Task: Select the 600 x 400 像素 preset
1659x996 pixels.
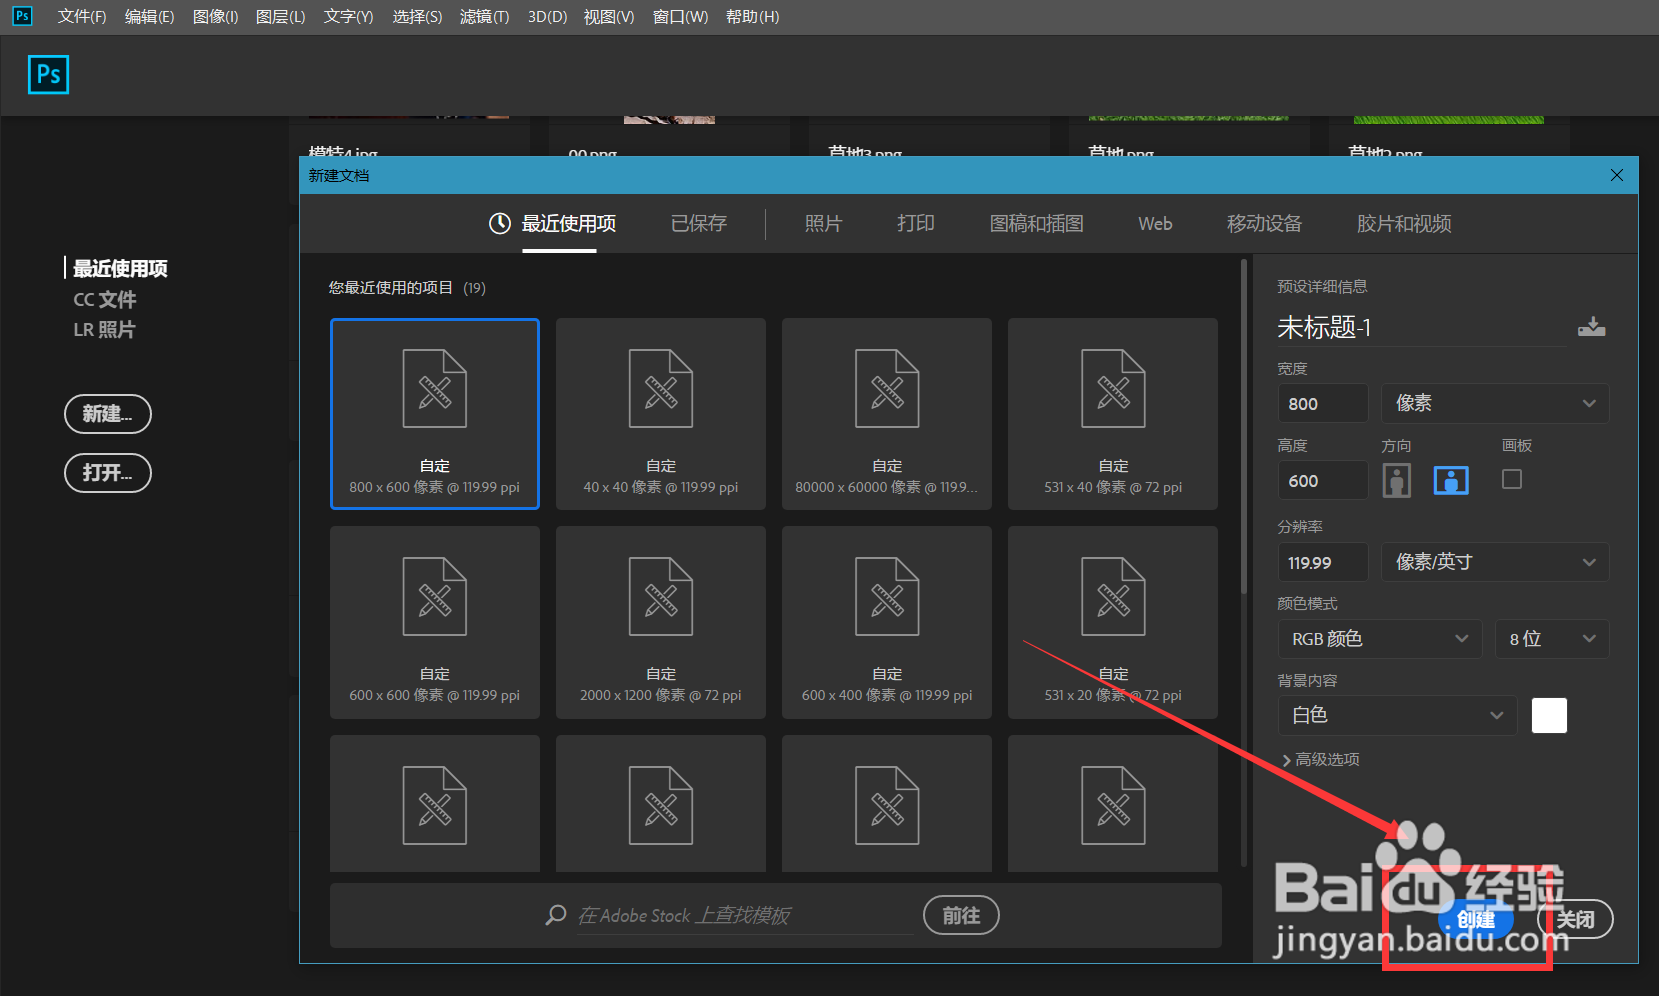Action: 887,622
